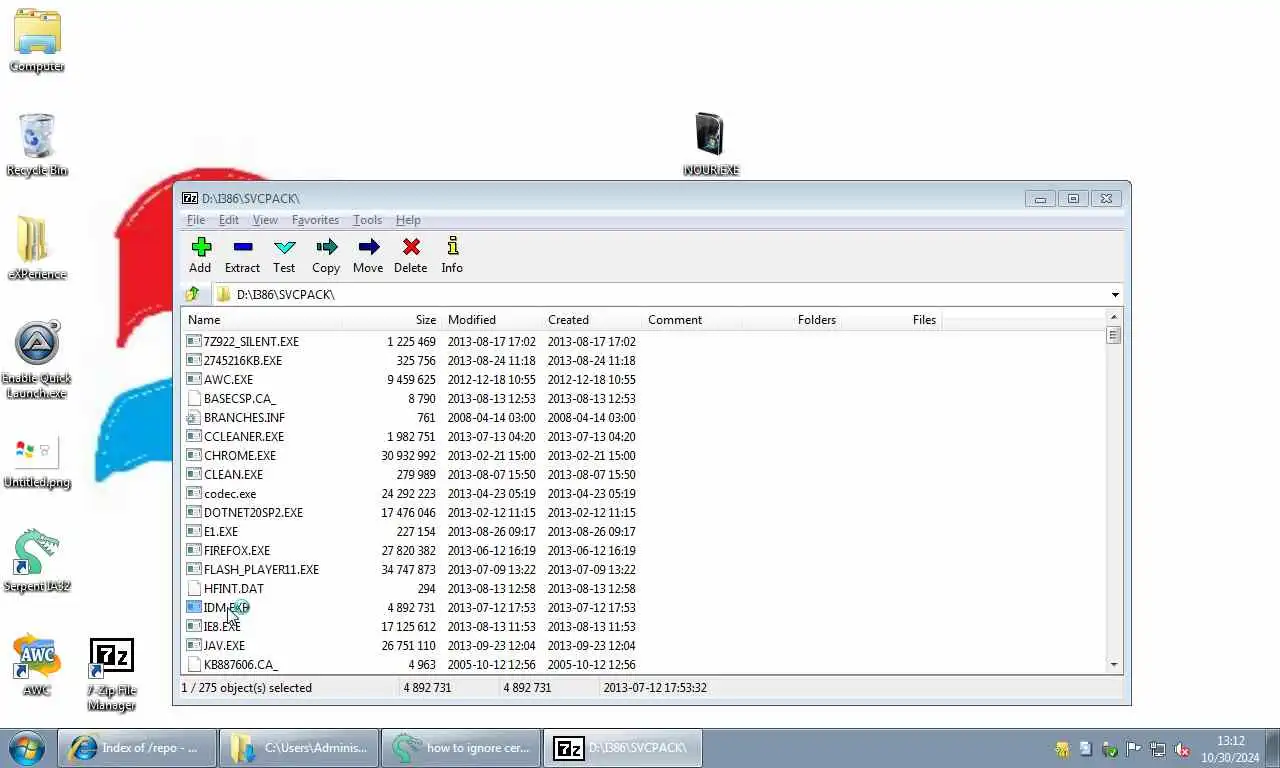Expand the address path dropdown
This screenshot has width=1280, height=768.
click(1115, 295)
